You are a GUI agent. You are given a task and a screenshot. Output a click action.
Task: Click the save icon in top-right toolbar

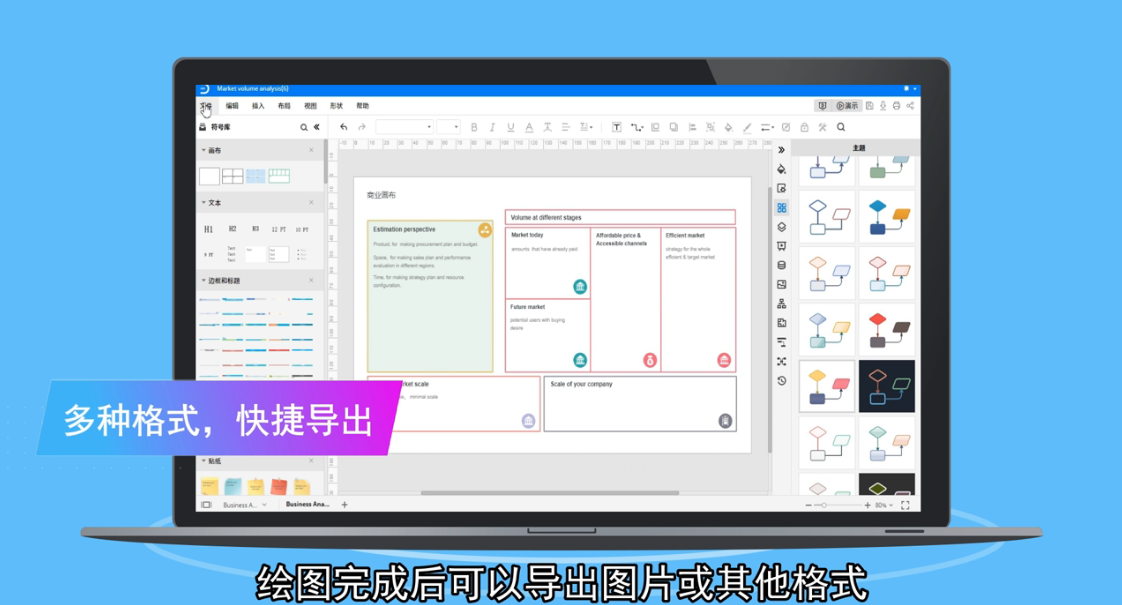869,106
